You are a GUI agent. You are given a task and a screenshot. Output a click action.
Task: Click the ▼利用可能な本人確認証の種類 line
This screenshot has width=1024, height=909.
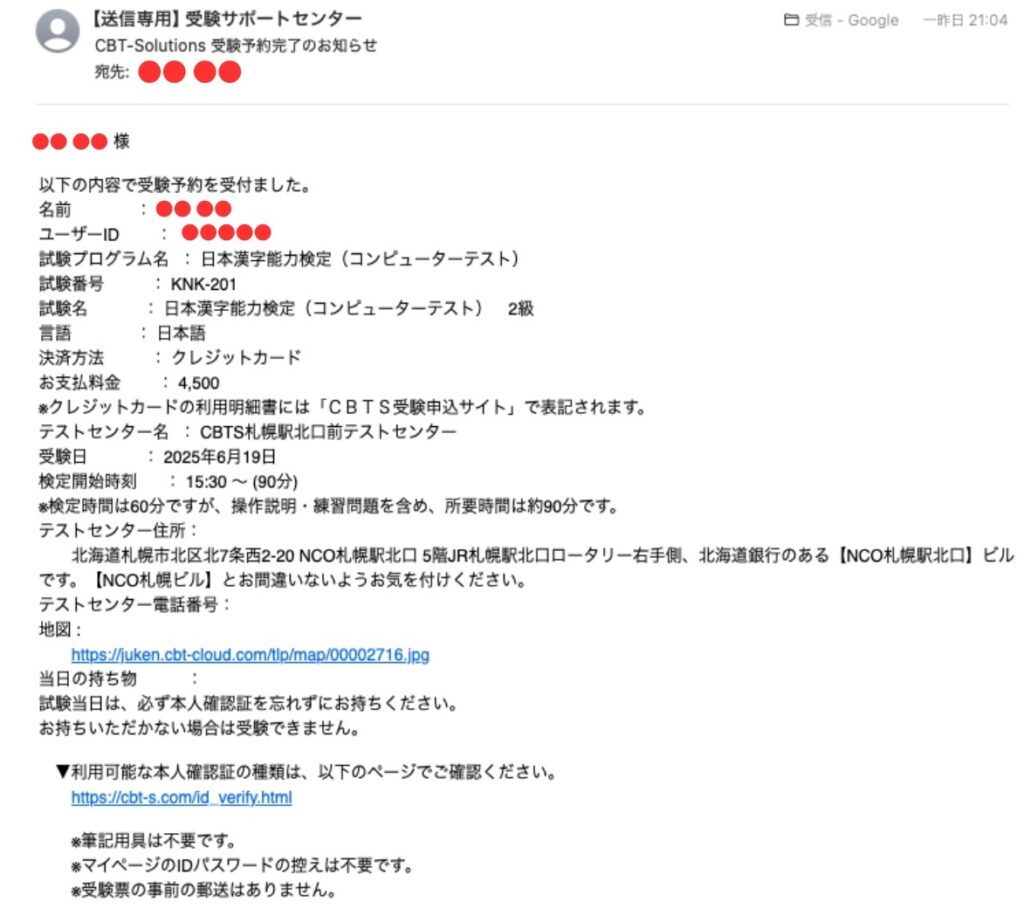pyautogui.click(x=306, y=772)
